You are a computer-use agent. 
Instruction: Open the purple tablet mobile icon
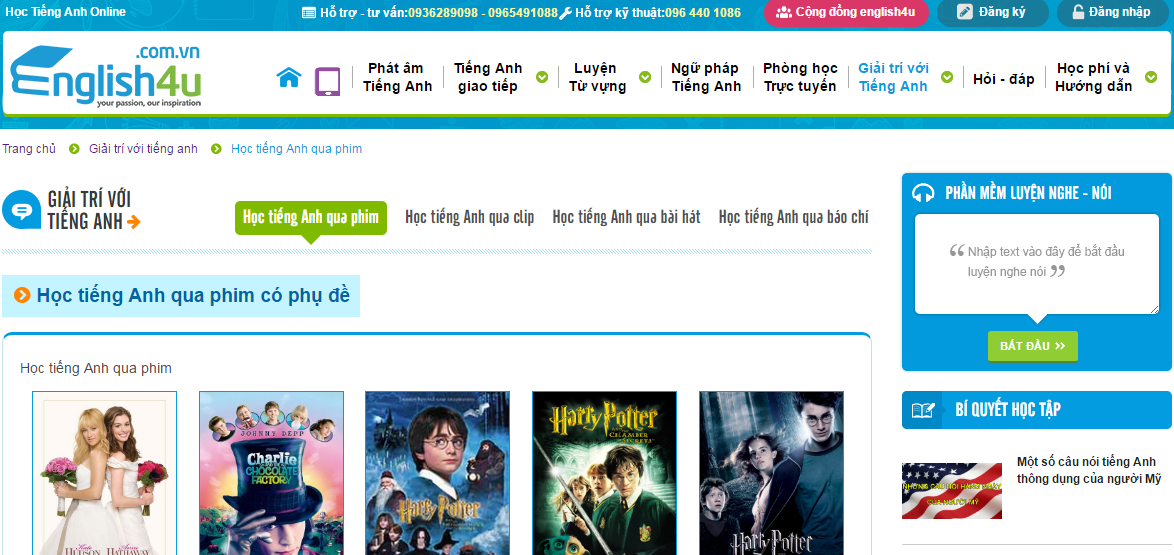327,82
